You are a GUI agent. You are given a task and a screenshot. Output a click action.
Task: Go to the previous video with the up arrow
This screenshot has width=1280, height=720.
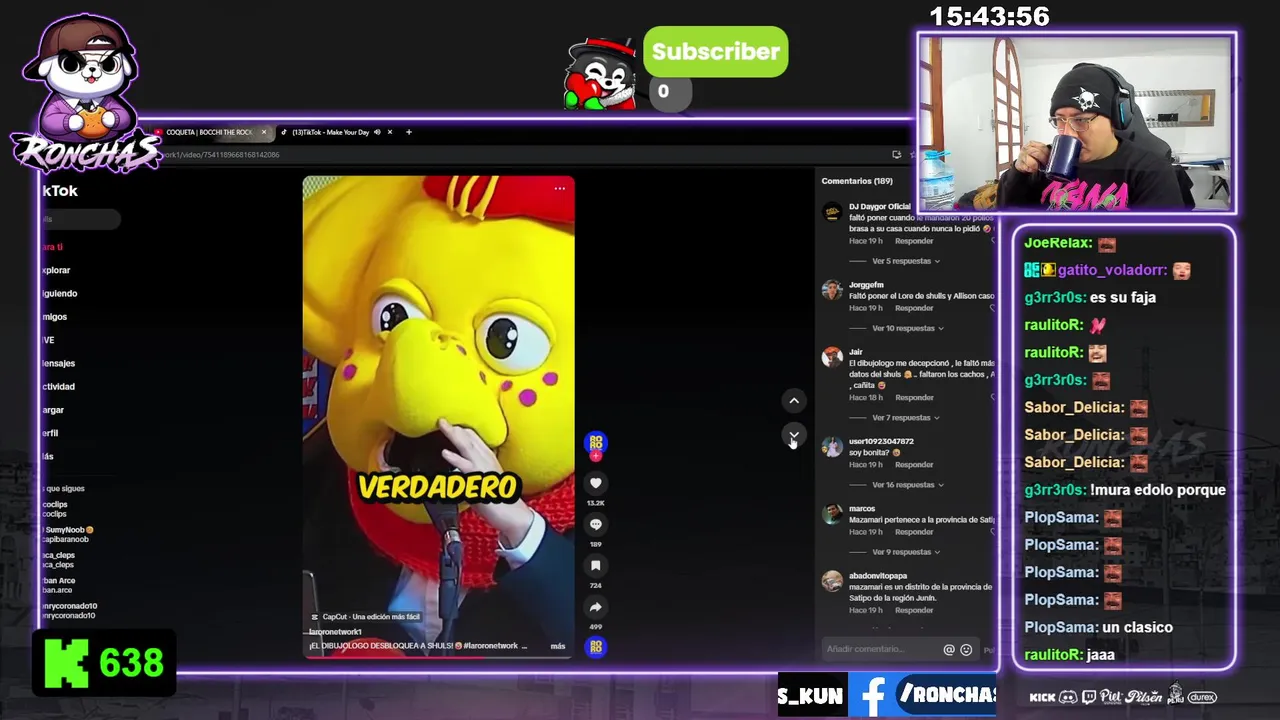[794, 401]
